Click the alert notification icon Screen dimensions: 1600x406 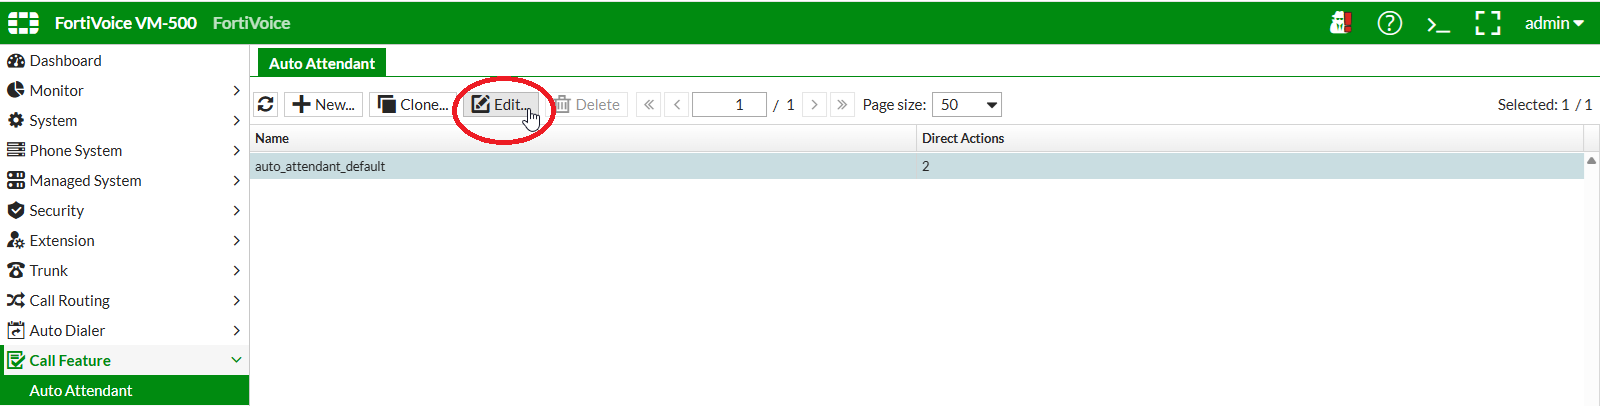pos(1341,23)
